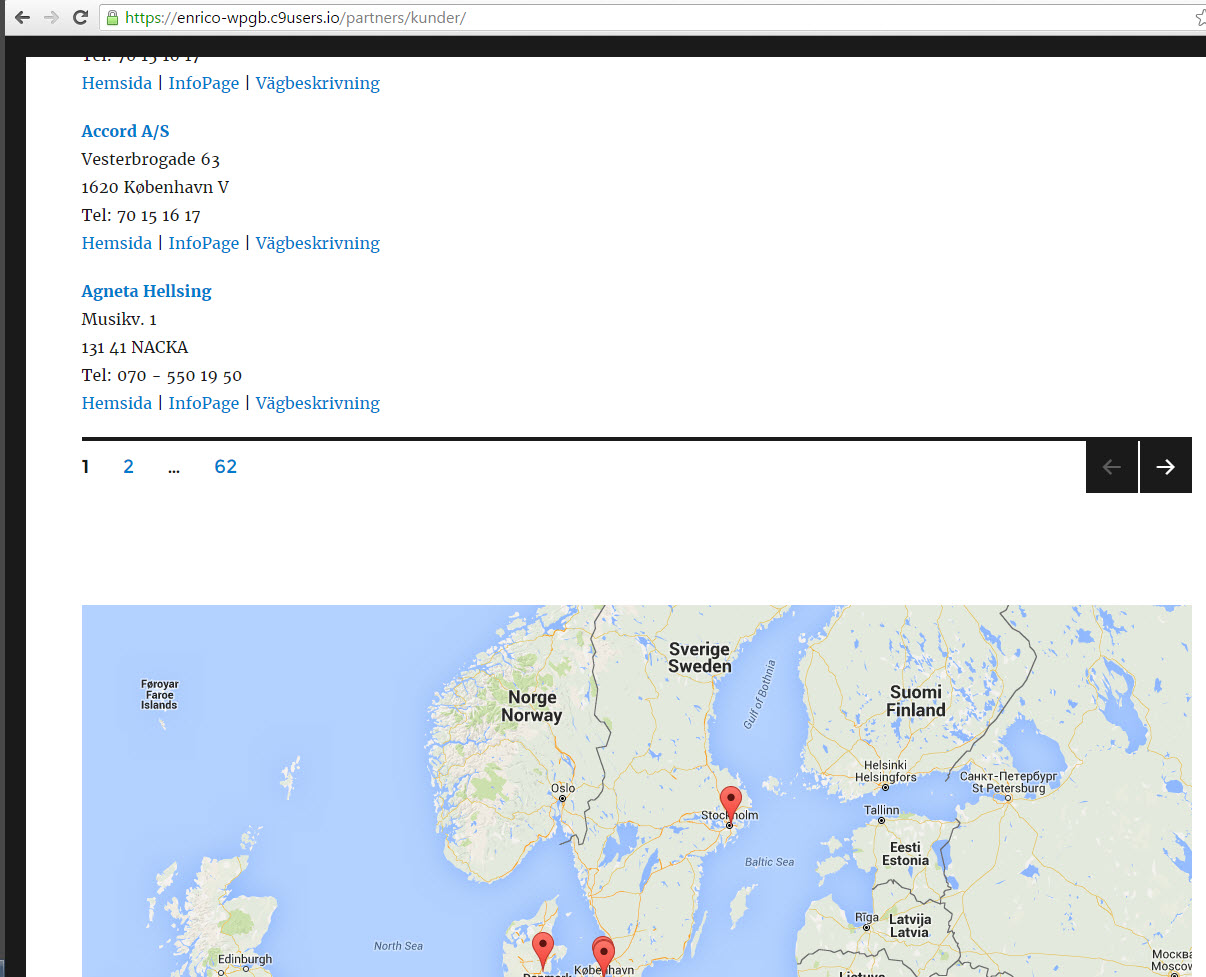Open Hemsida link under Accord A/S
Image resolution: width=1206 pixels, height=977 pixels.
pos(117,243)
